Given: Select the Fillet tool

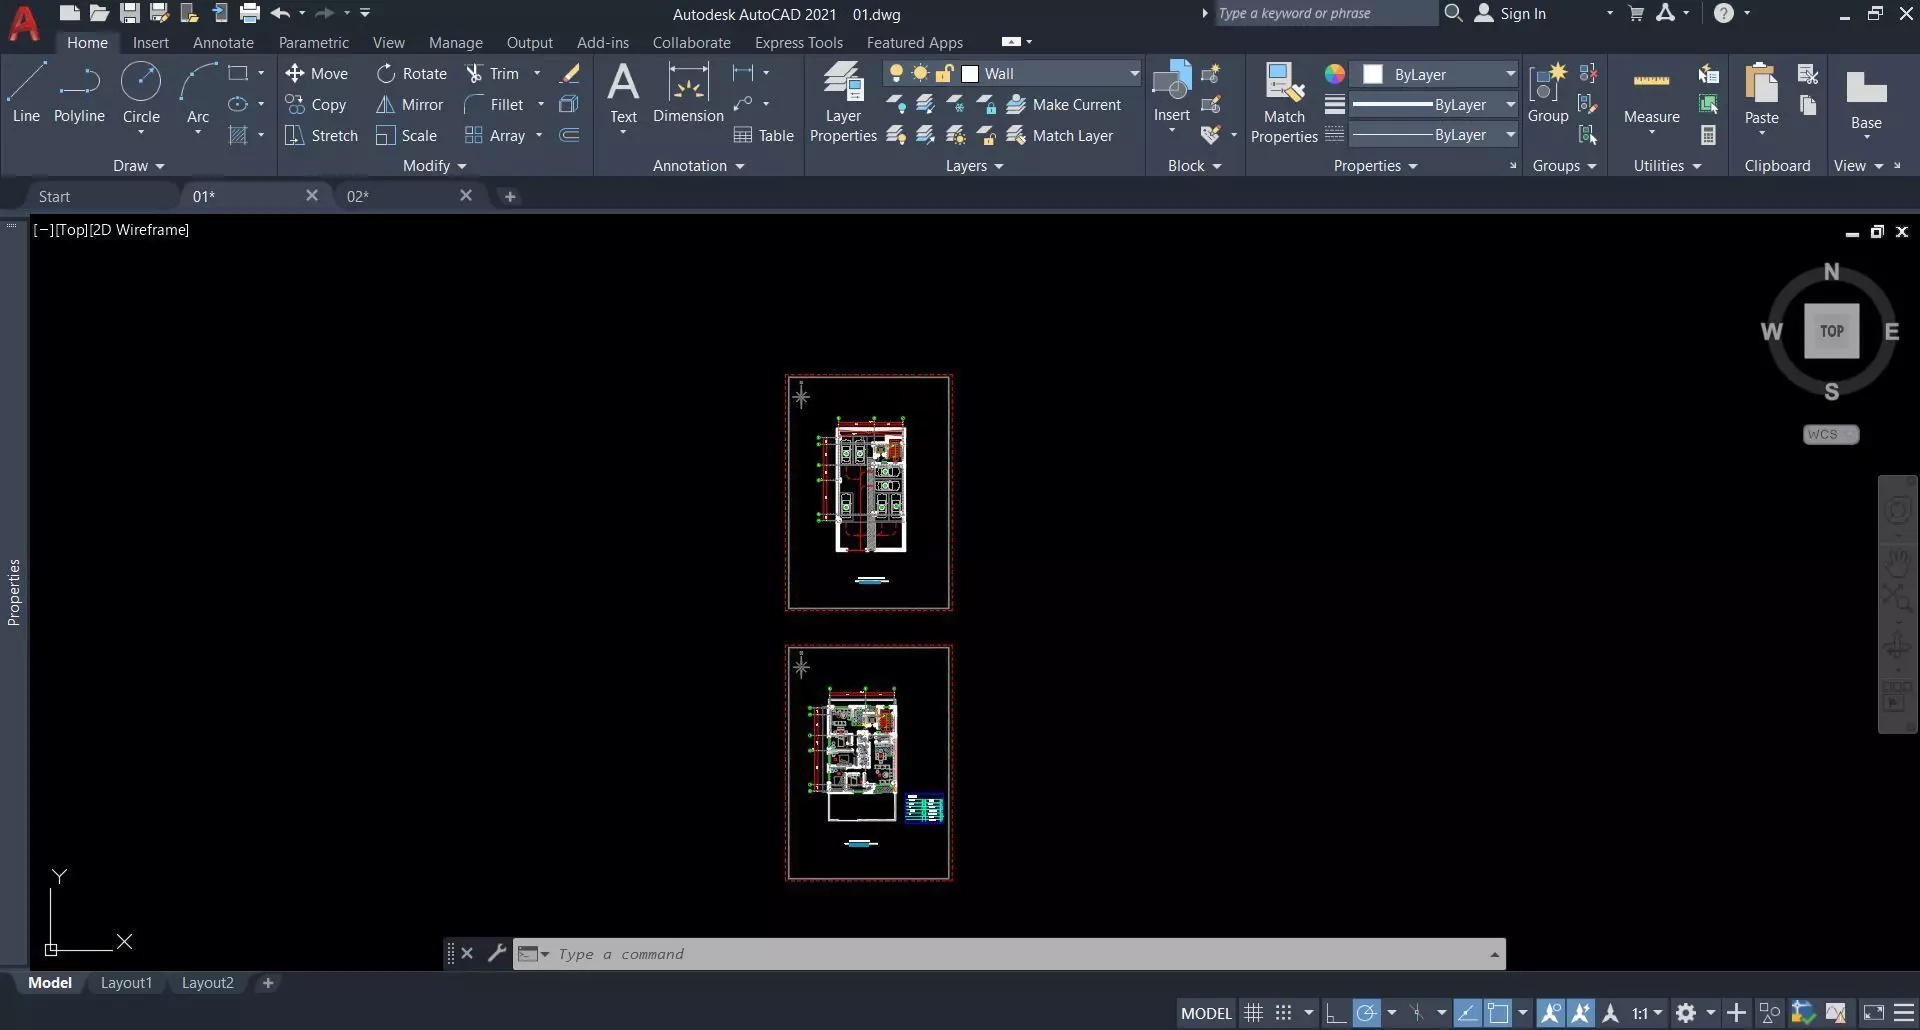Looking at the screenshot, I should (494, 104).
